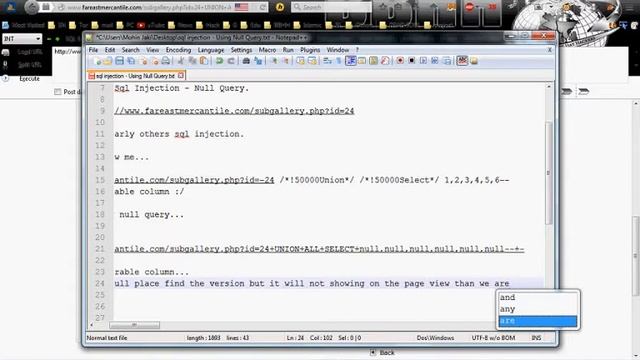640x360 pixels.
Task: Click Load URL in Firefox HackBar
Action: tap(29, 52)
